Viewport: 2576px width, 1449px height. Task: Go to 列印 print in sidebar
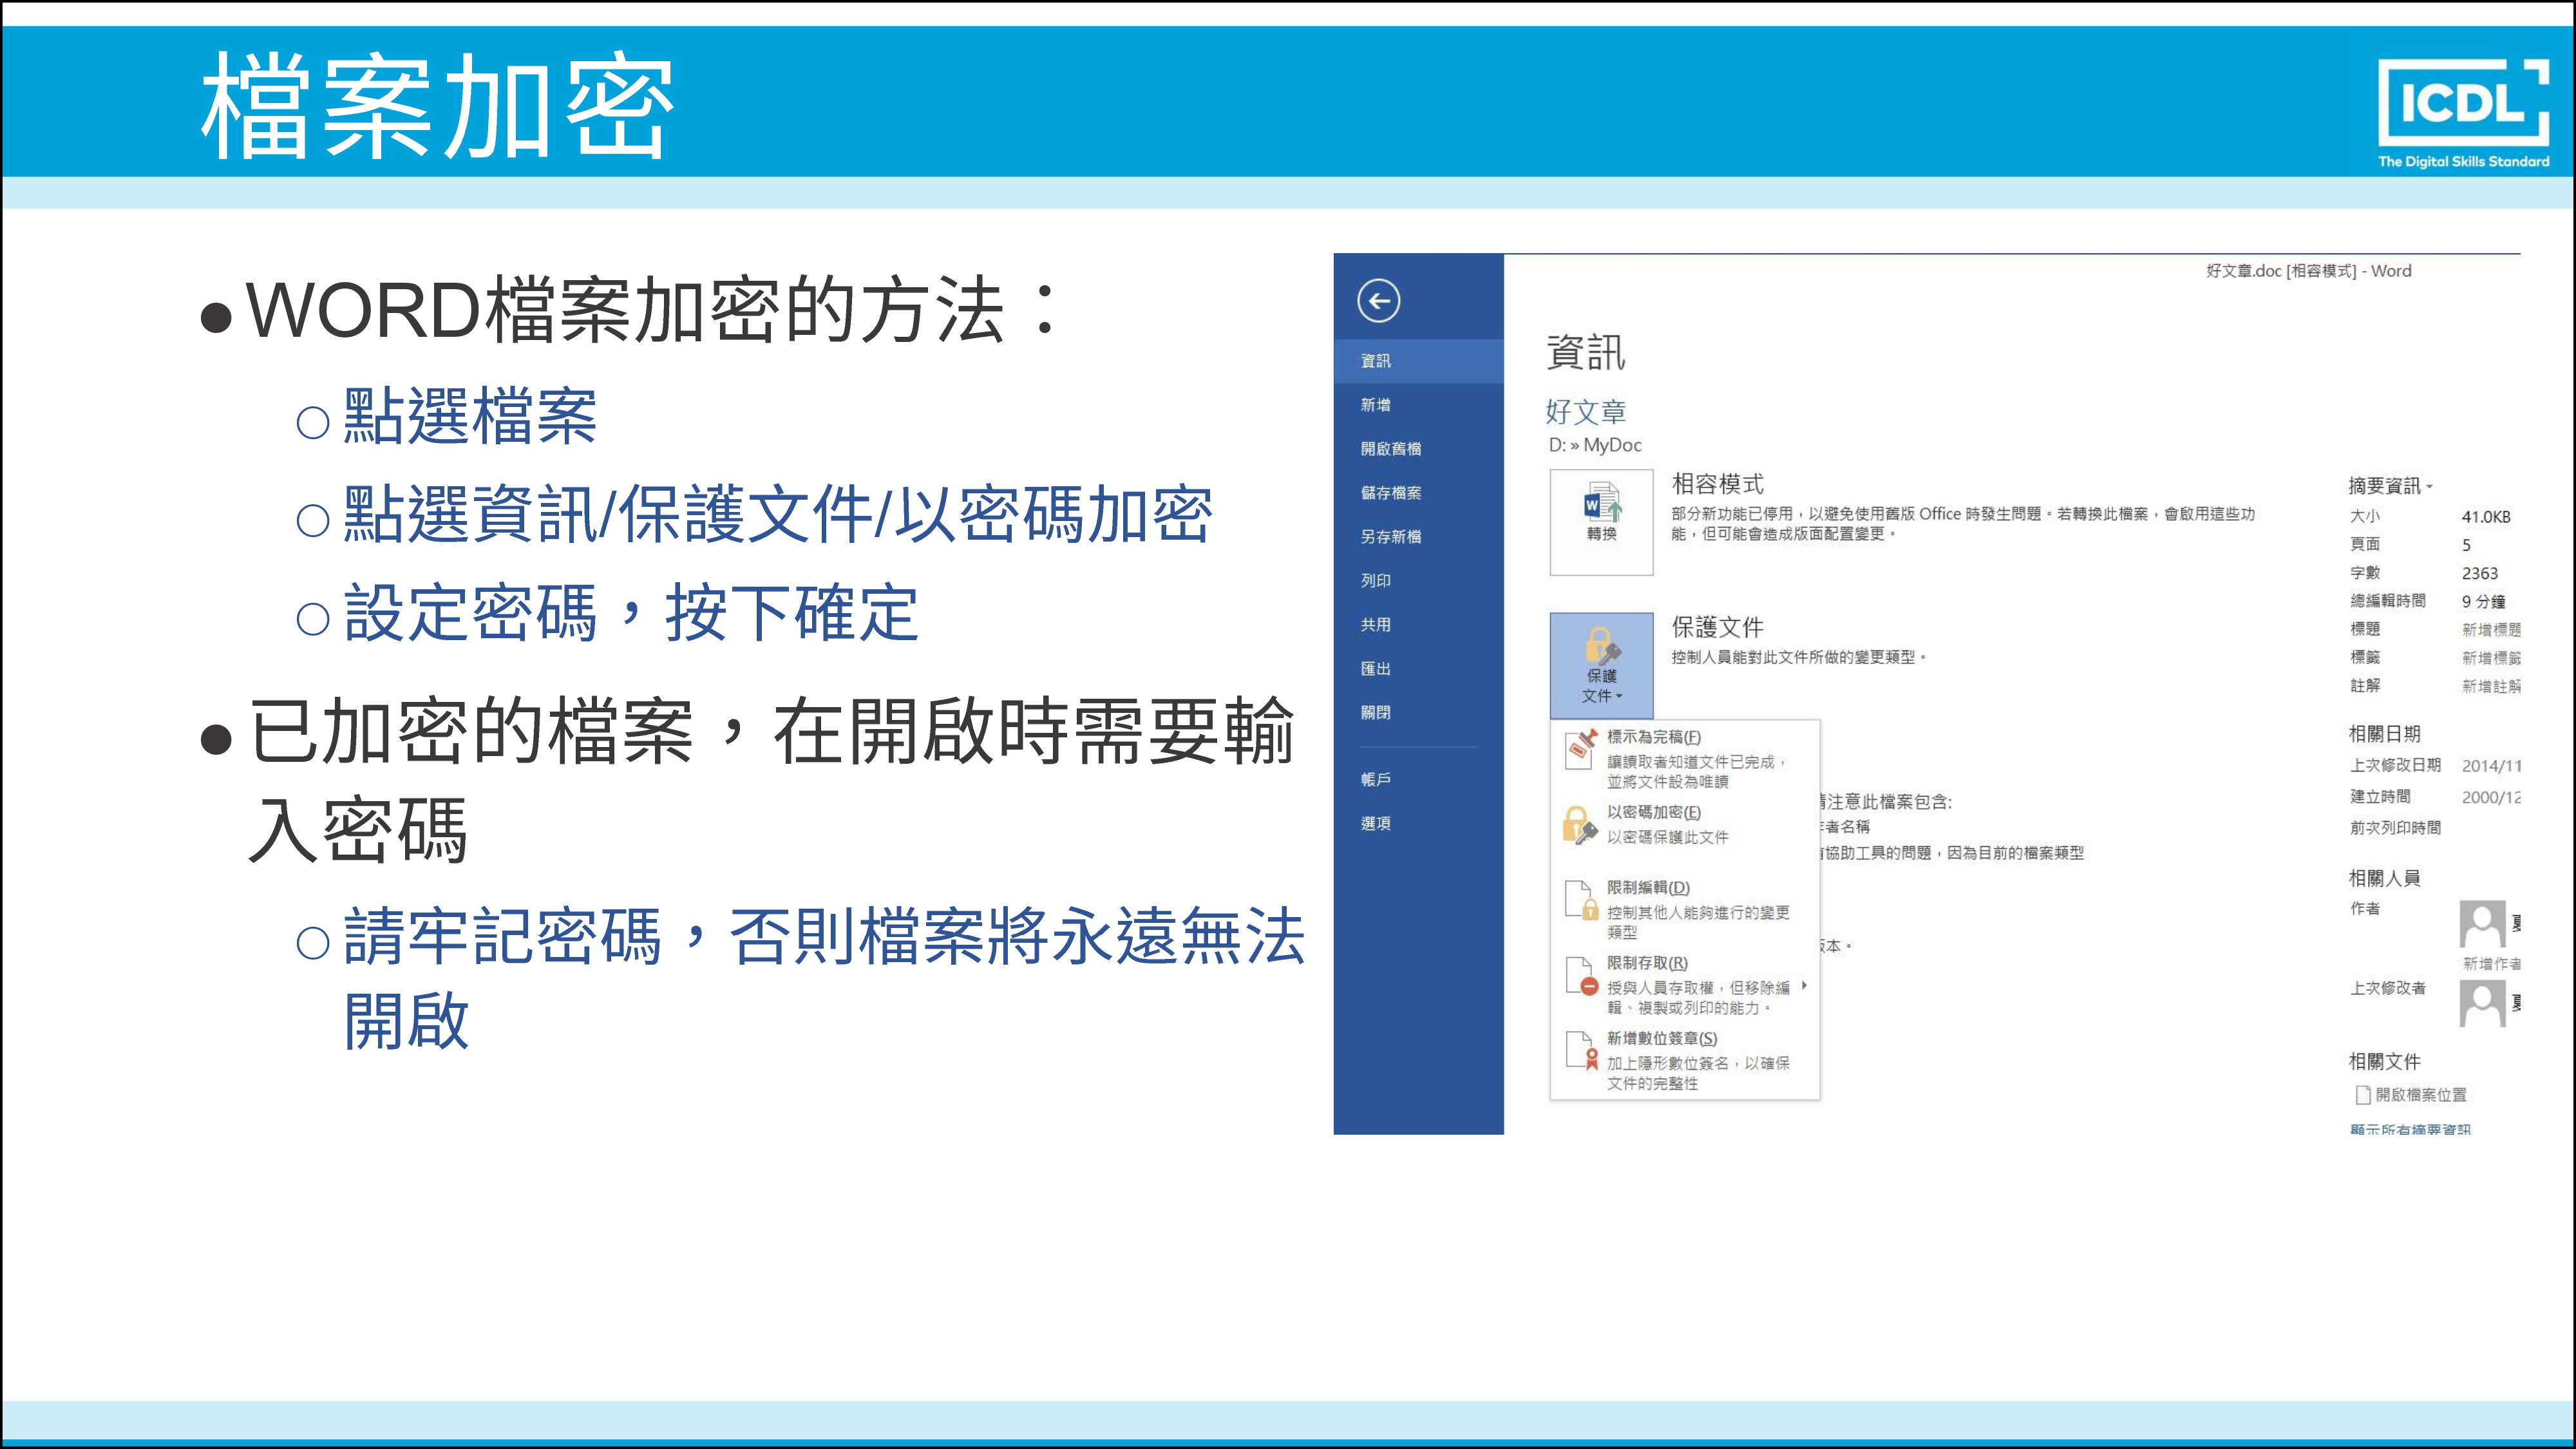pyautogui.click(x=1376, y=581)
